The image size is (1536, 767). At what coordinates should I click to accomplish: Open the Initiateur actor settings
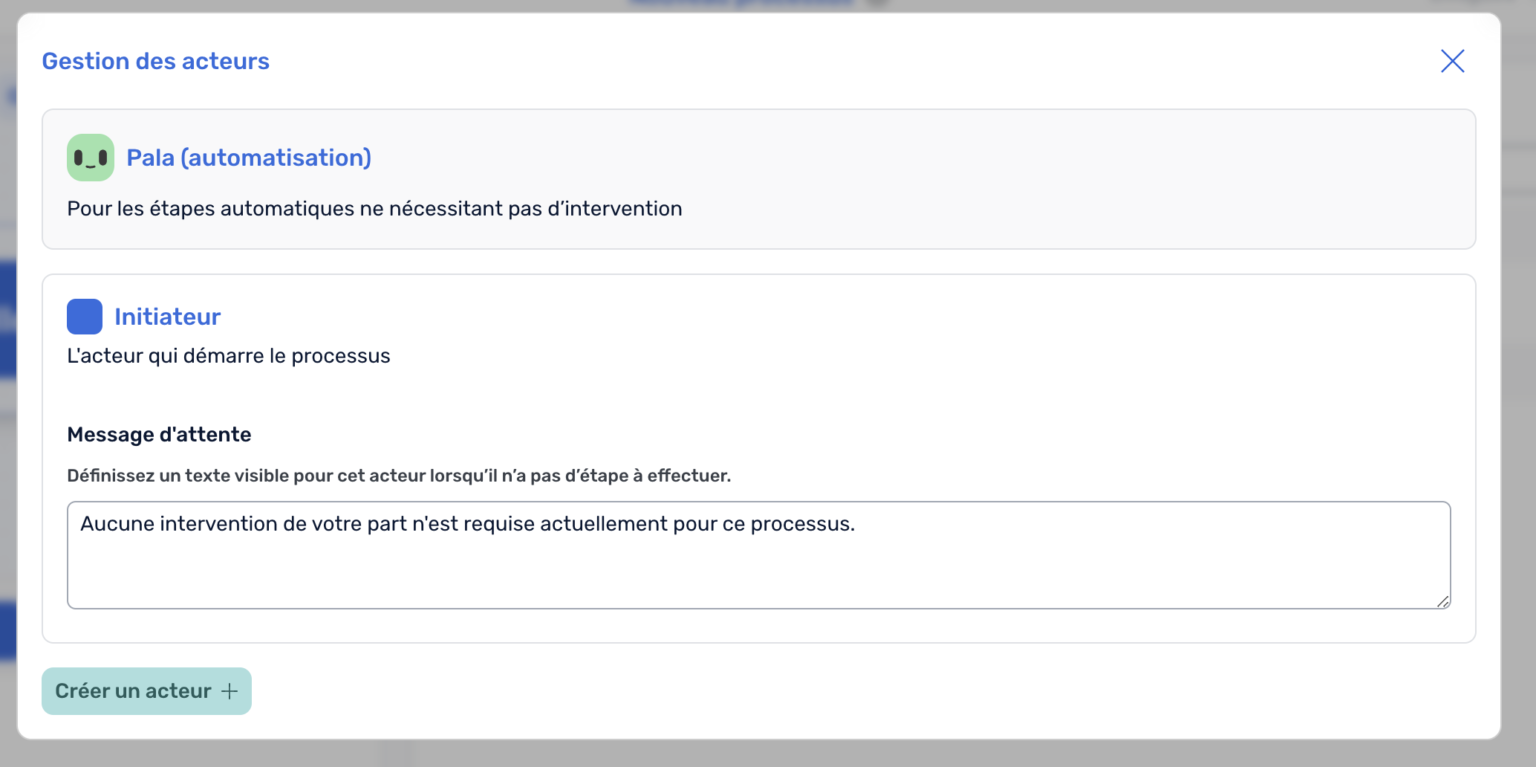167,316
